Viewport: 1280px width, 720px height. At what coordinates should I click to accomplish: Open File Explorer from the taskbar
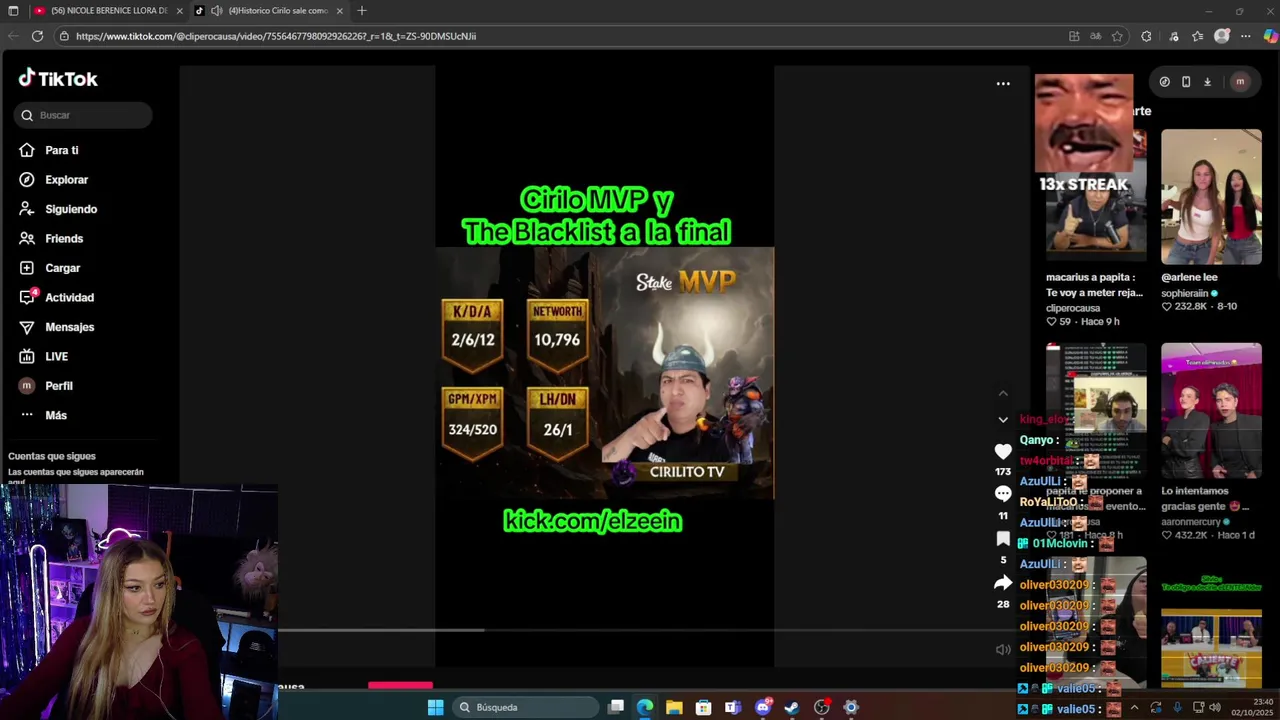[674, 707]
